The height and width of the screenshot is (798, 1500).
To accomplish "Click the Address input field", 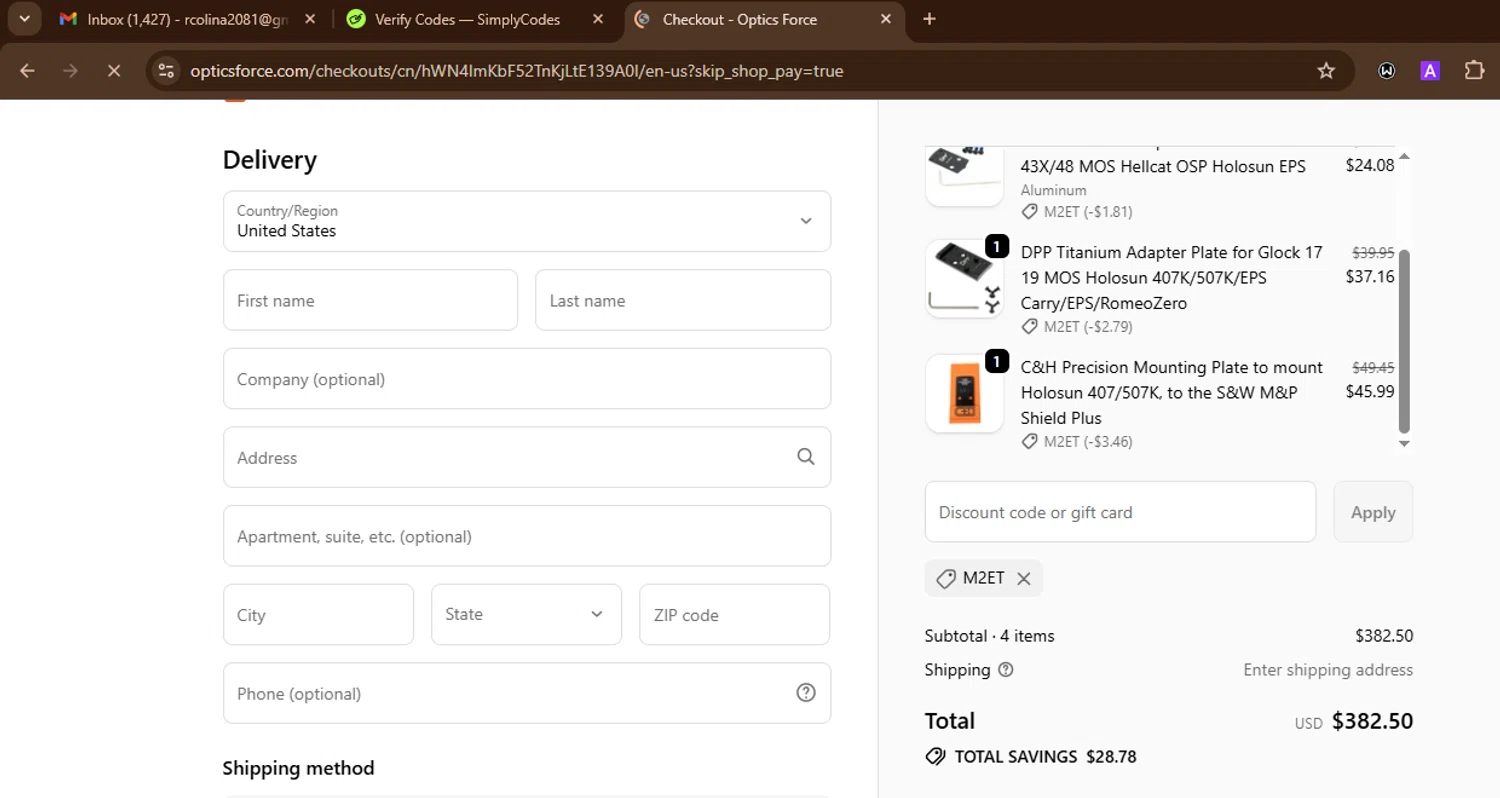I will pyautogui.click(x=527, y=457).
